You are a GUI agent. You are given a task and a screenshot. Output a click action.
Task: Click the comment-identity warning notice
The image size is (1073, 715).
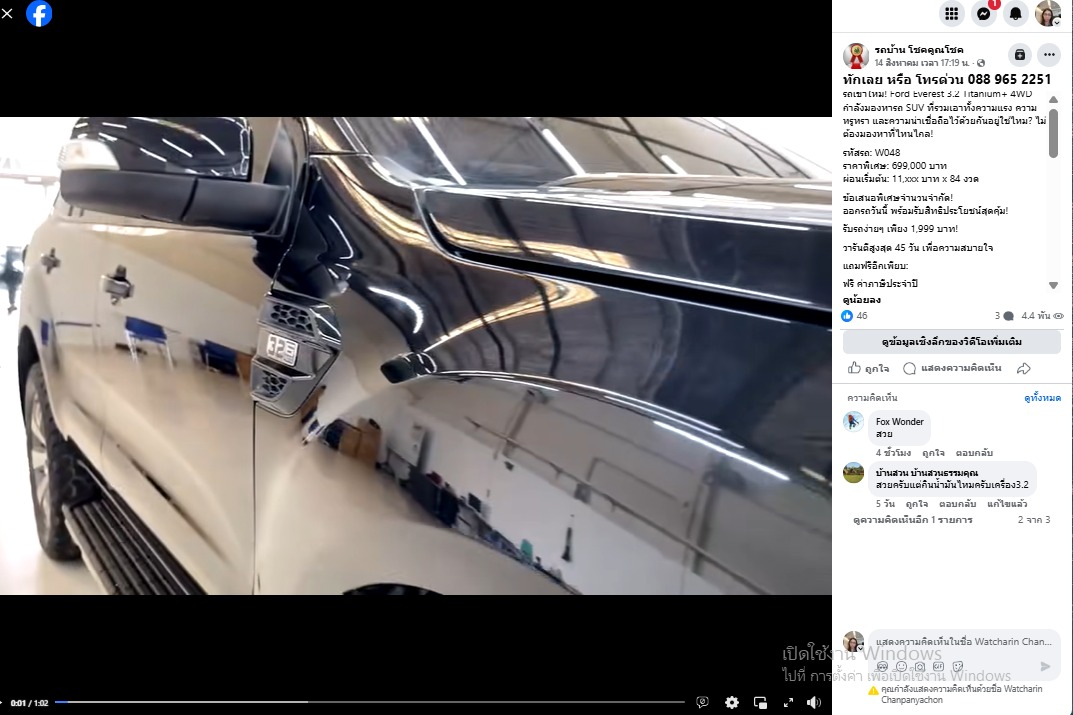point(955,694)
